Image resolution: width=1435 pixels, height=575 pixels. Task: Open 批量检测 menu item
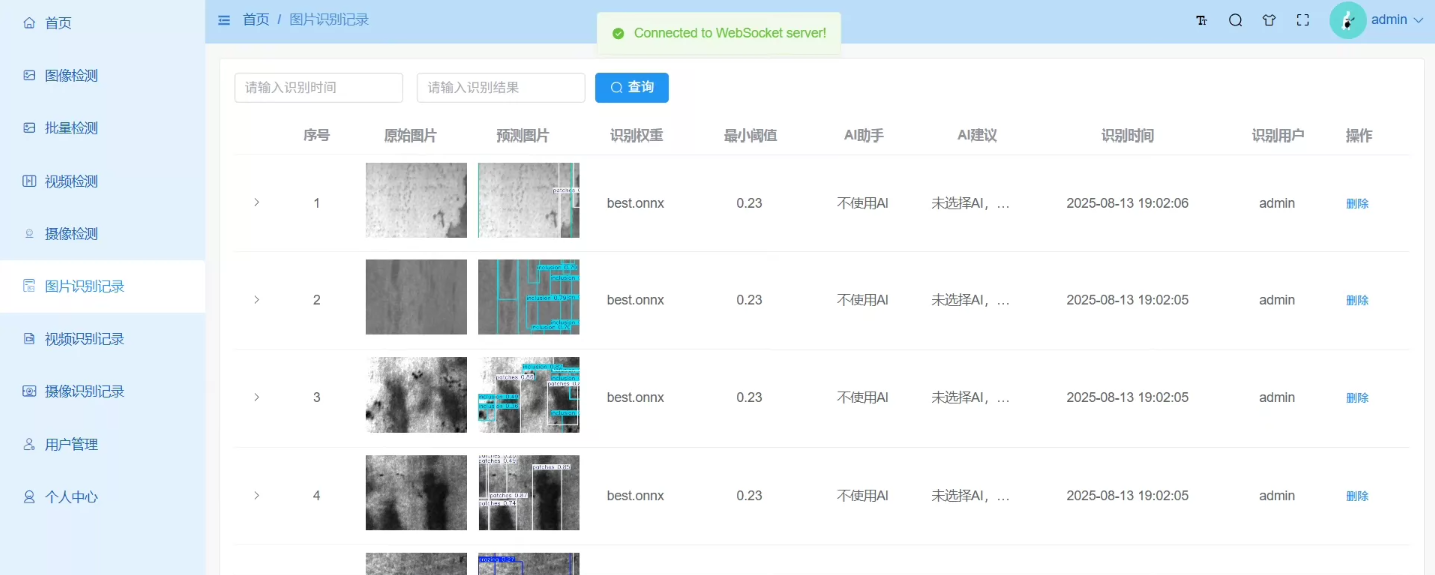click(102, 128)
